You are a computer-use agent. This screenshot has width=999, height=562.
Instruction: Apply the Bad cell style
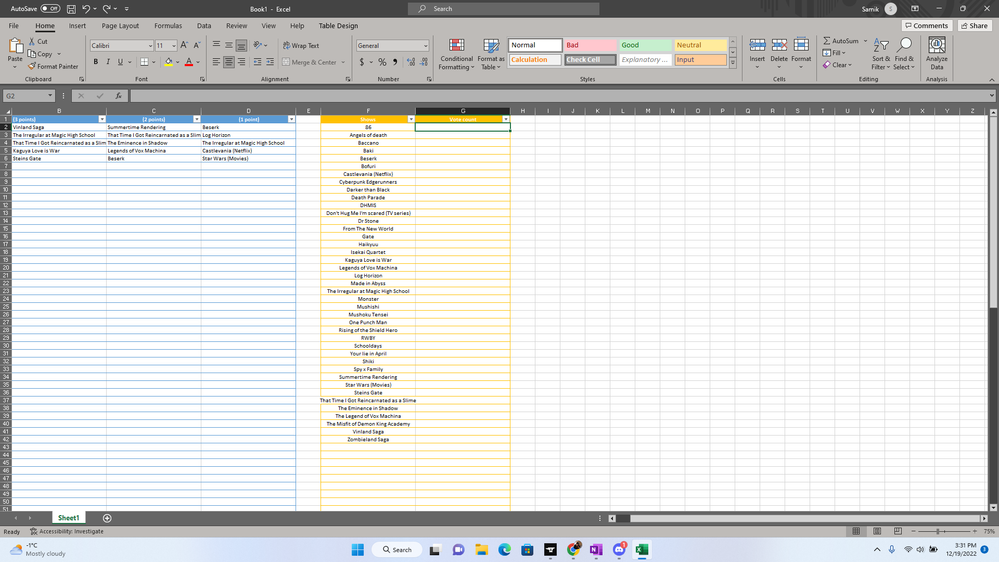(590, 45)
